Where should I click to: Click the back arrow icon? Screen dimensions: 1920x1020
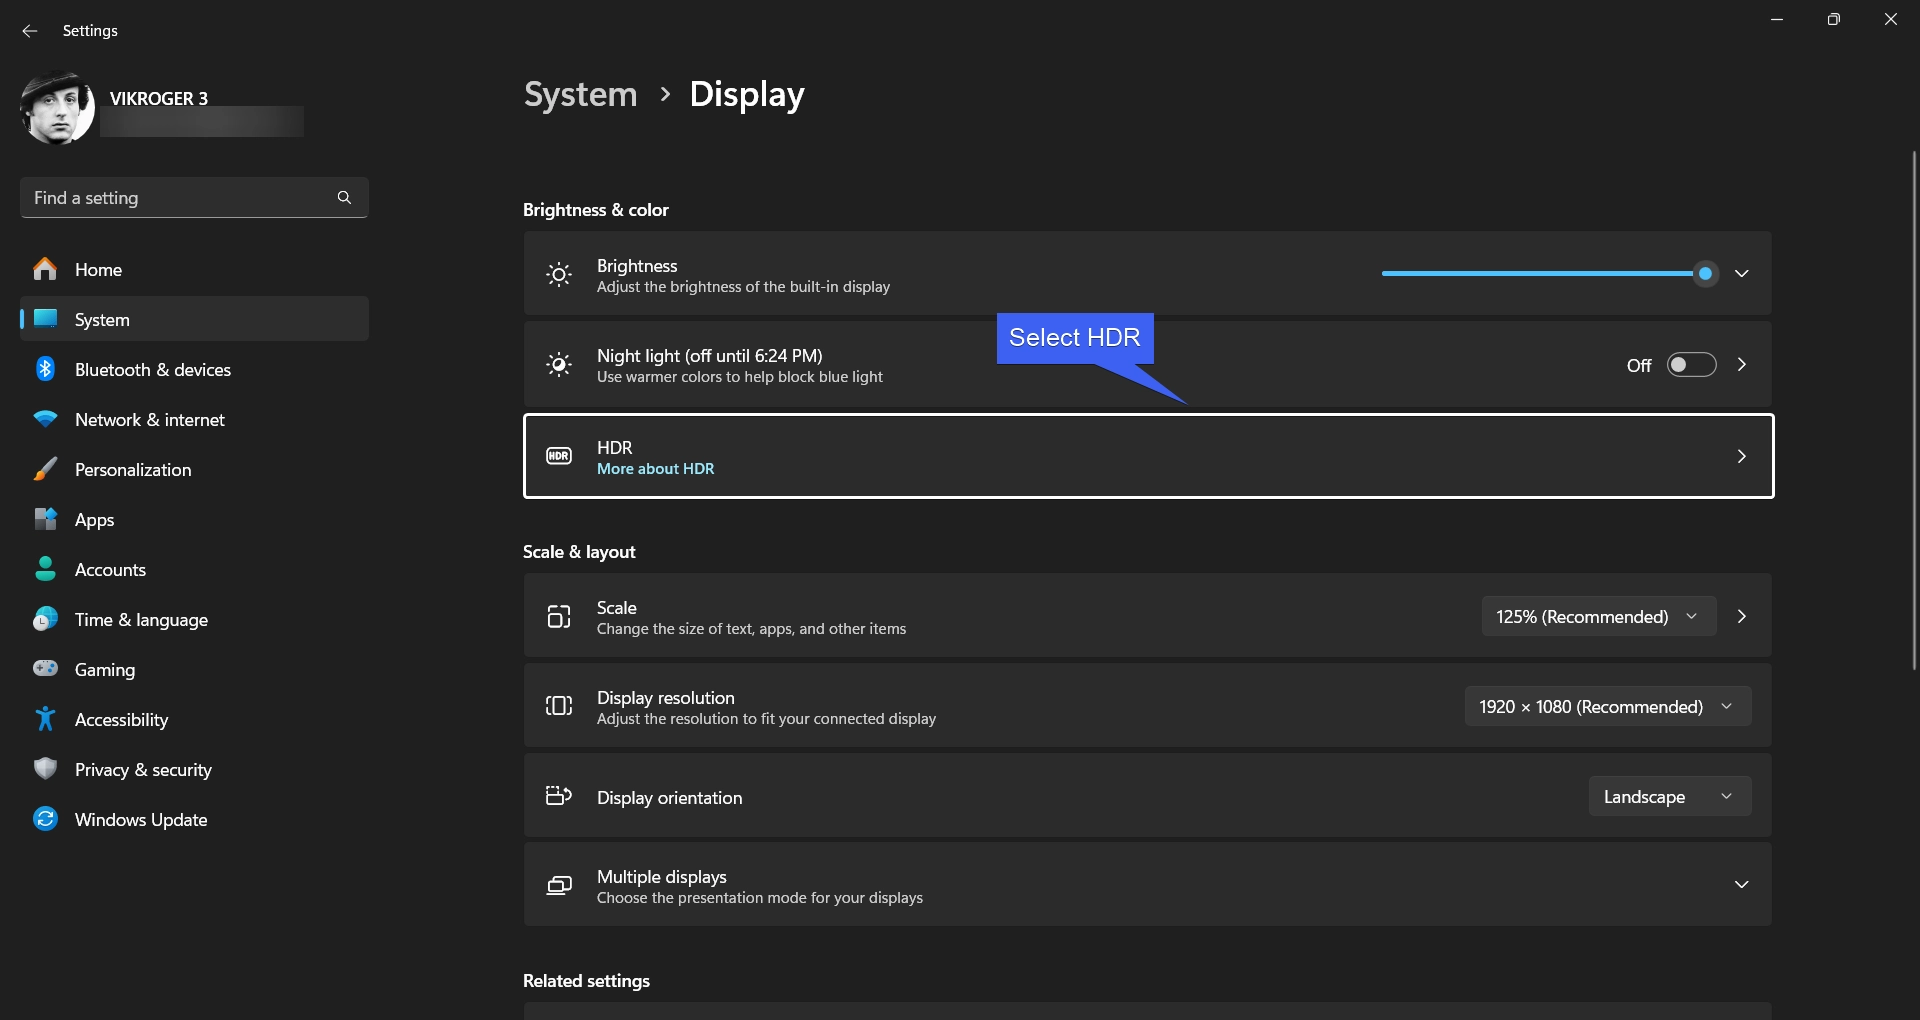pos(30,31)
